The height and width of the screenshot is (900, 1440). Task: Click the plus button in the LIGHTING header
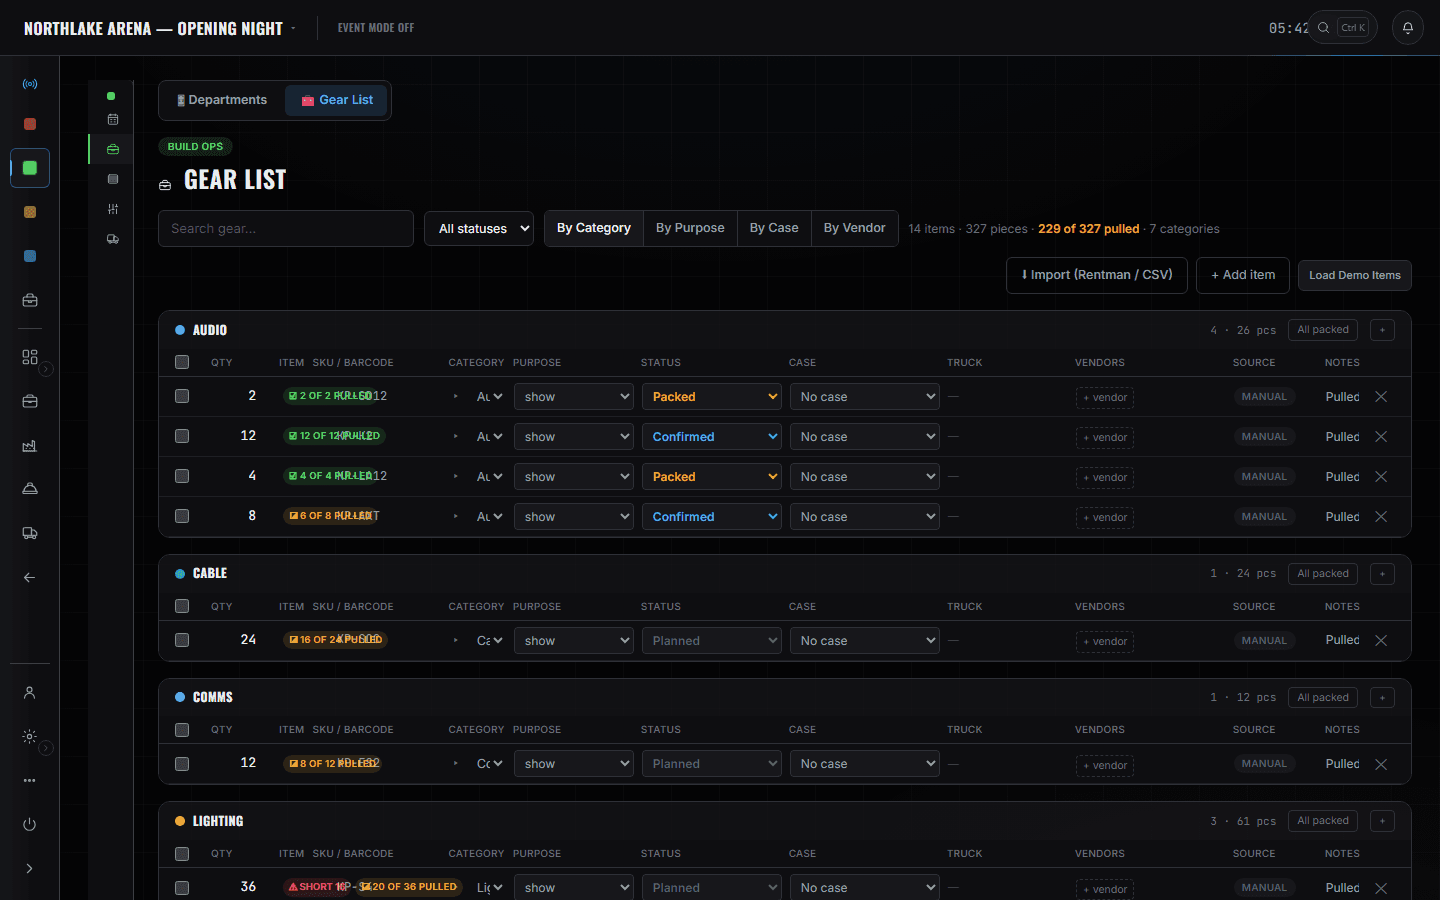pyautogui.click(x=1383, y=821)
